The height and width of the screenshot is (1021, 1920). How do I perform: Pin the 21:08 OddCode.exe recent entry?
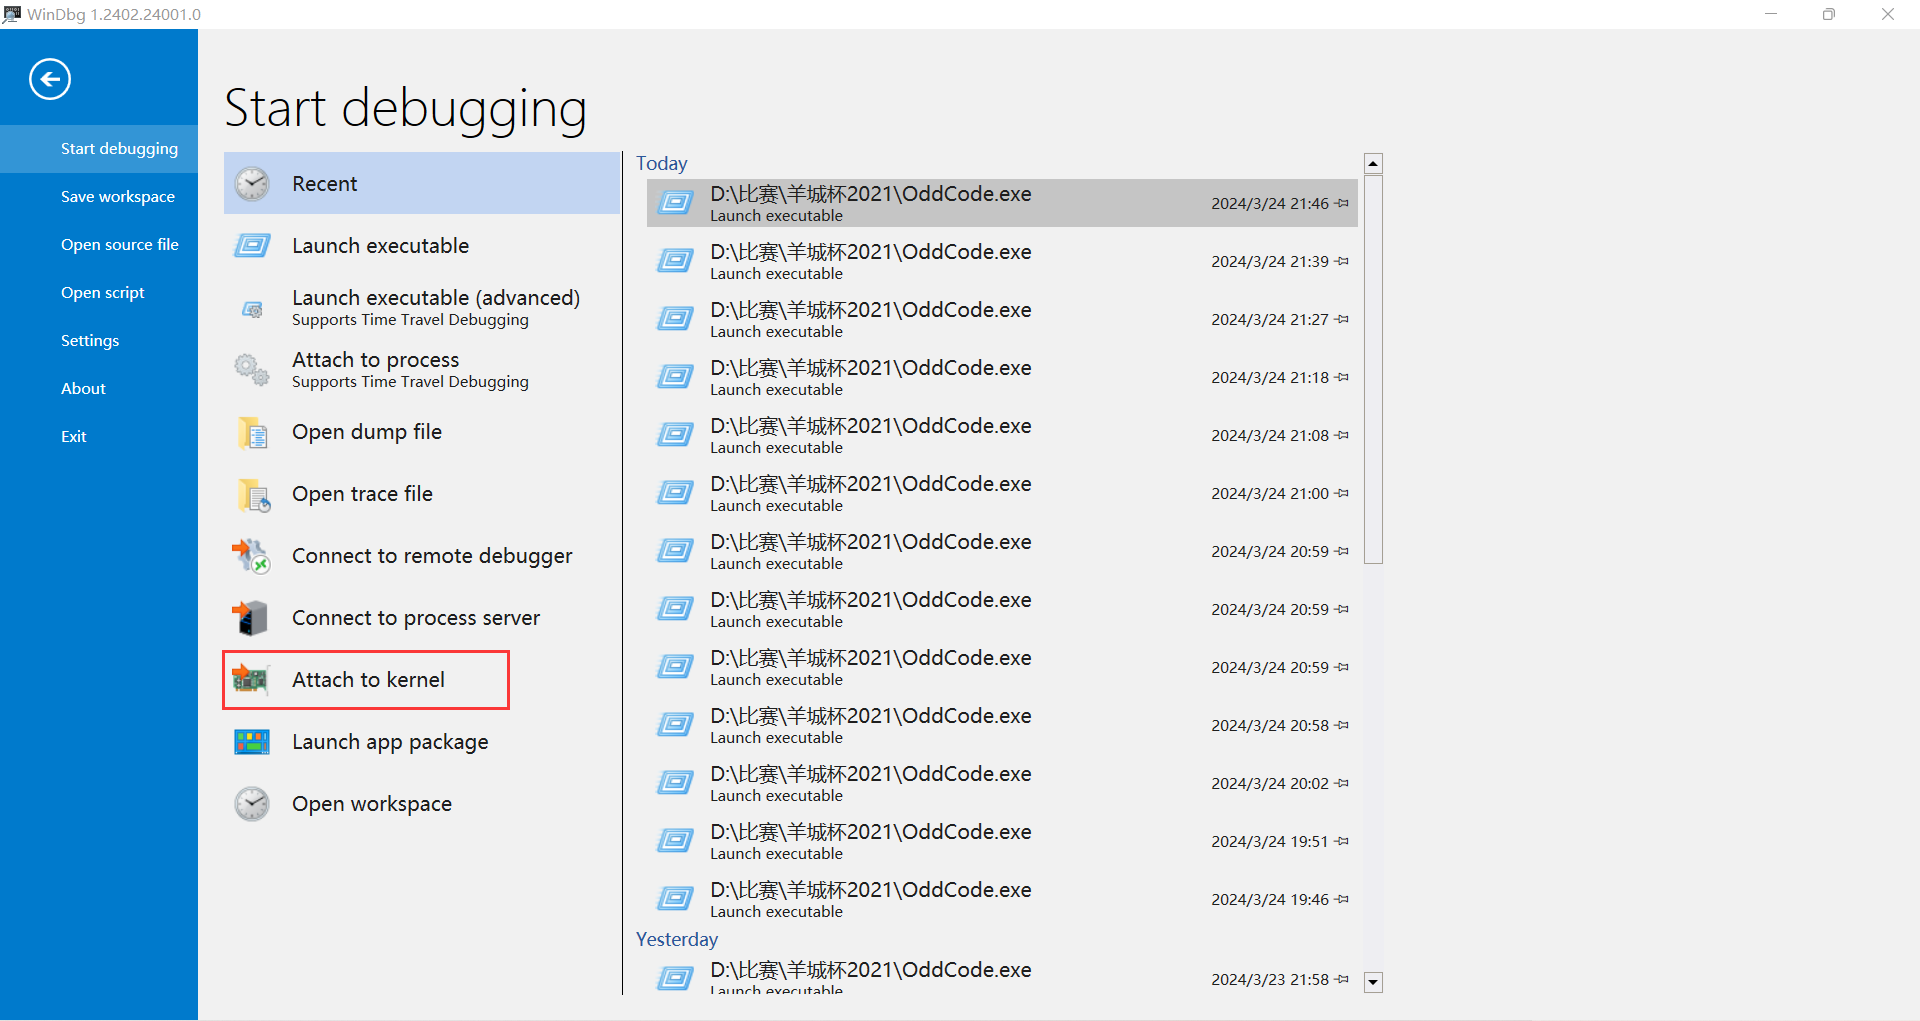pyautogui.click(x=1342, y=435)
